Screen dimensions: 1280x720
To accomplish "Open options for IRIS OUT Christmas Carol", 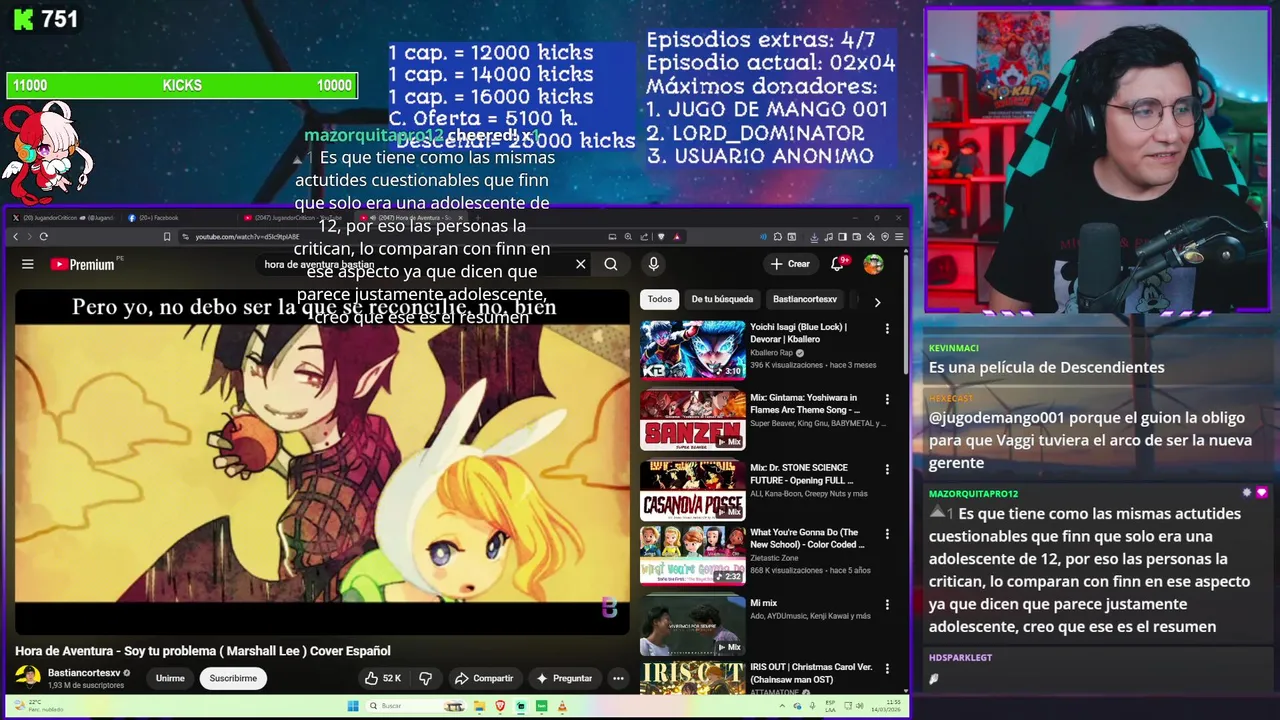I will coord(887,668).
